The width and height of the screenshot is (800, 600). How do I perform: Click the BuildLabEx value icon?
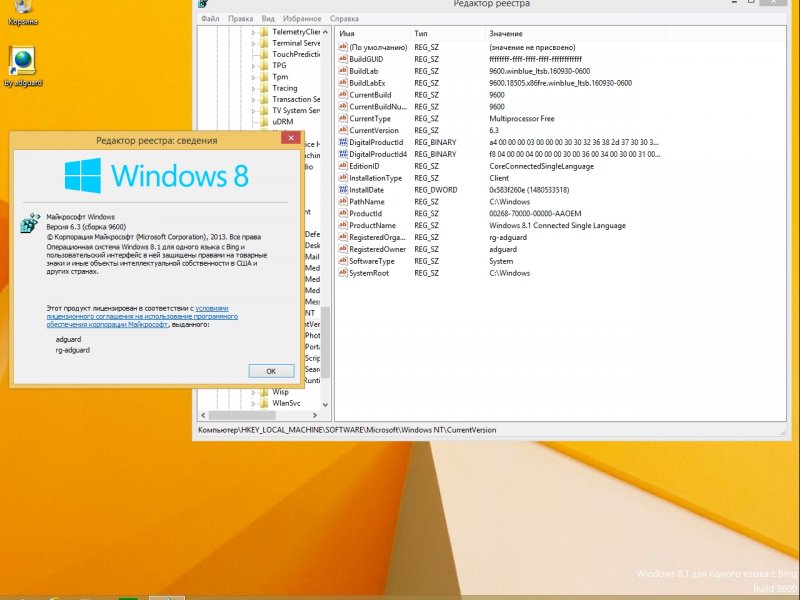tap(343, 83)
